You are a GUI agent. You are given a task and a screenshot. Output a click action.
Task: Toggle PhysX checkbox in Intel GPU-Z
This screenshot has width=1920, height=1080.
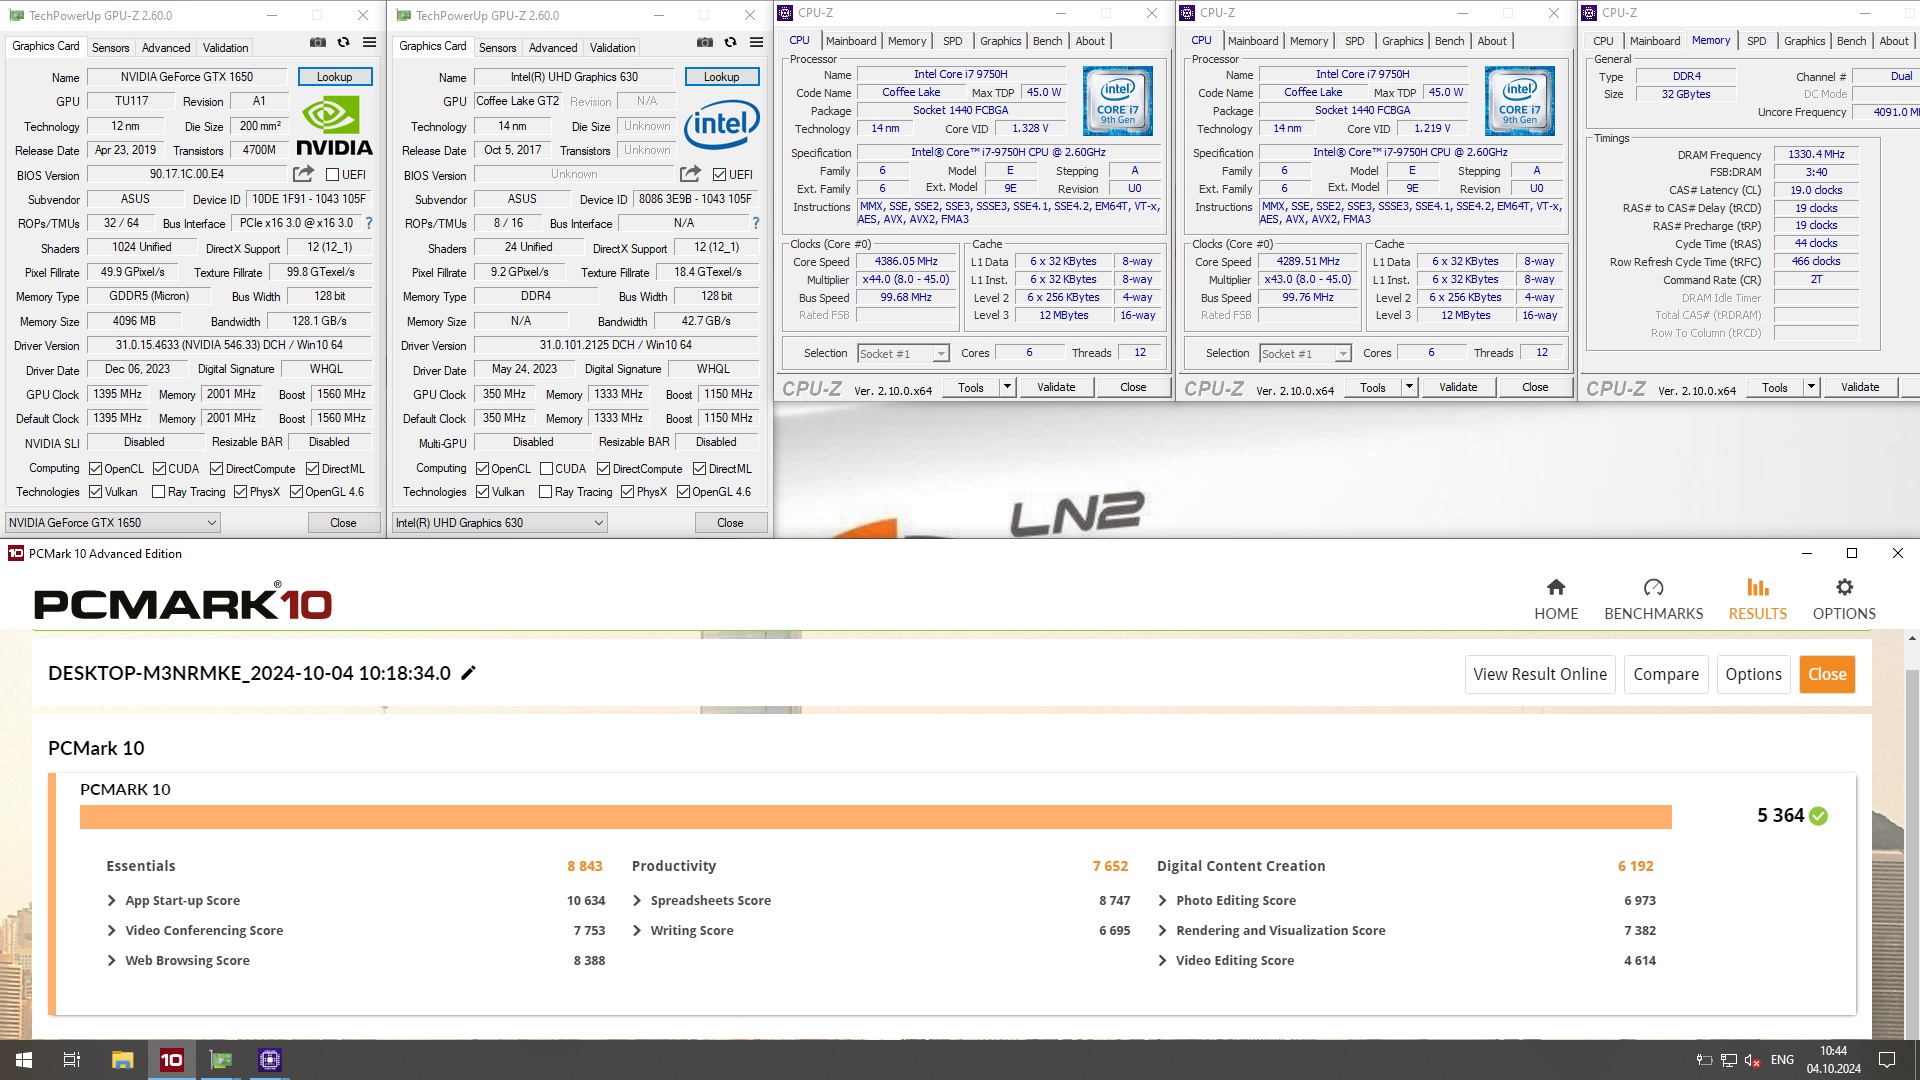[627, 491]
